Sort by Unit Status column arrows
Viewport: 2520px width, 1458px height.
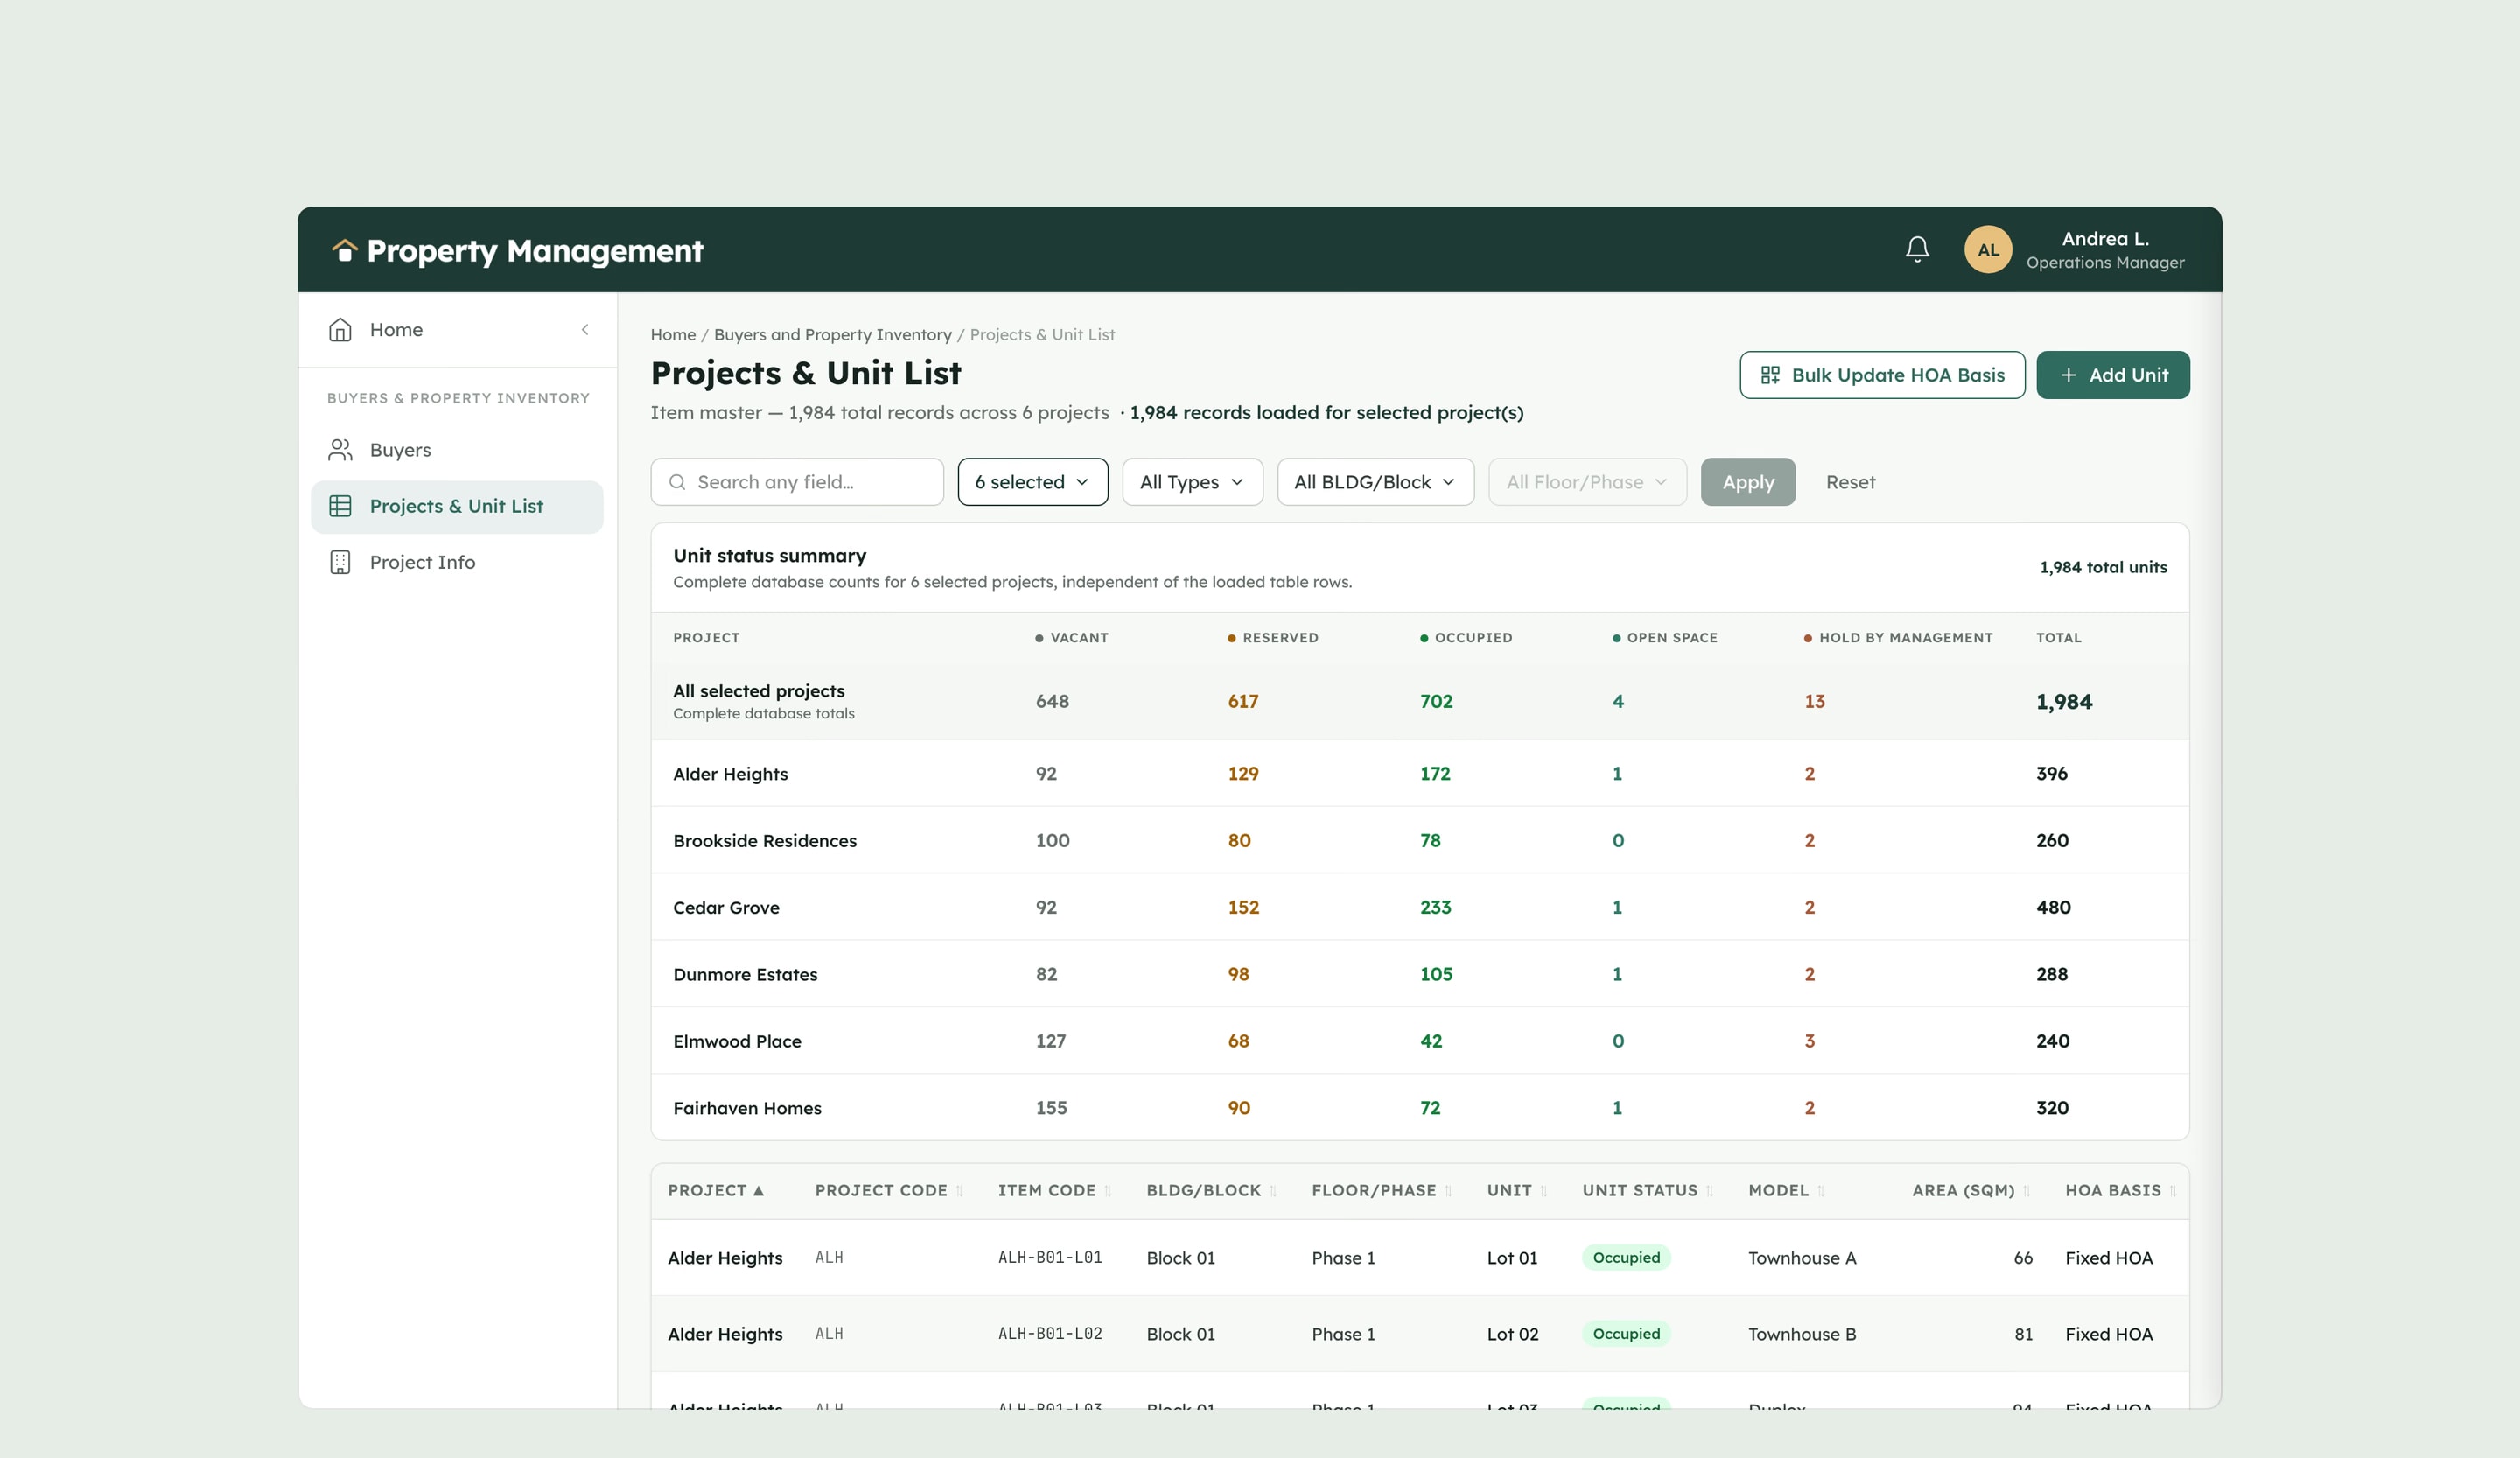click(1709, 1191)
